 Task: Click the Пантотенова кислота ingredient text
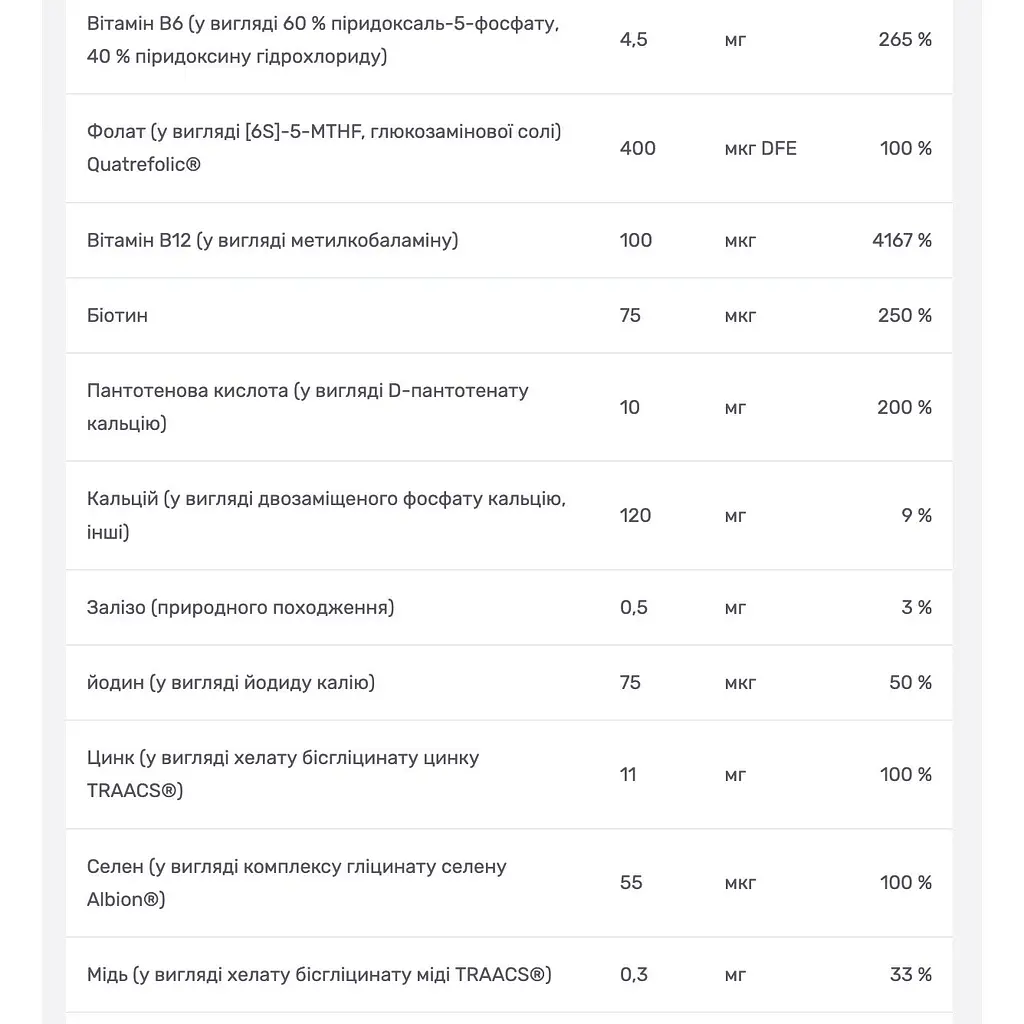pos(308,407)
